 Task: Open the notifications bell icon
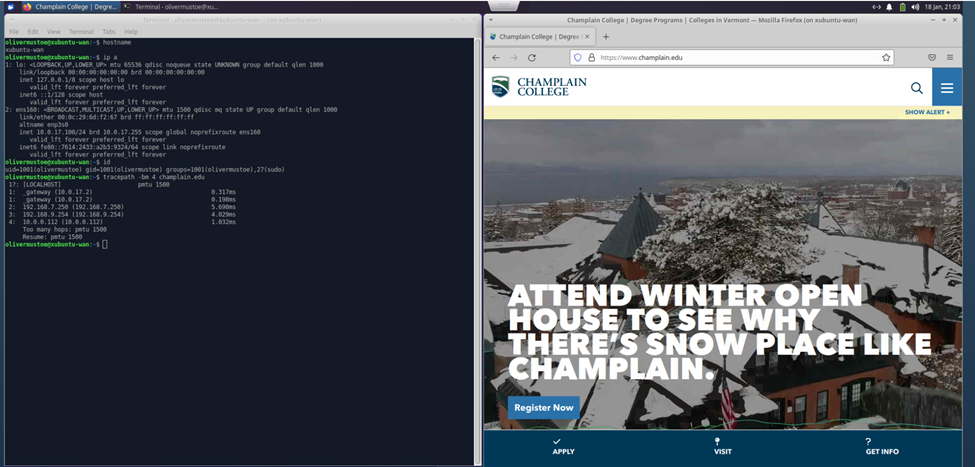point(889,7)
